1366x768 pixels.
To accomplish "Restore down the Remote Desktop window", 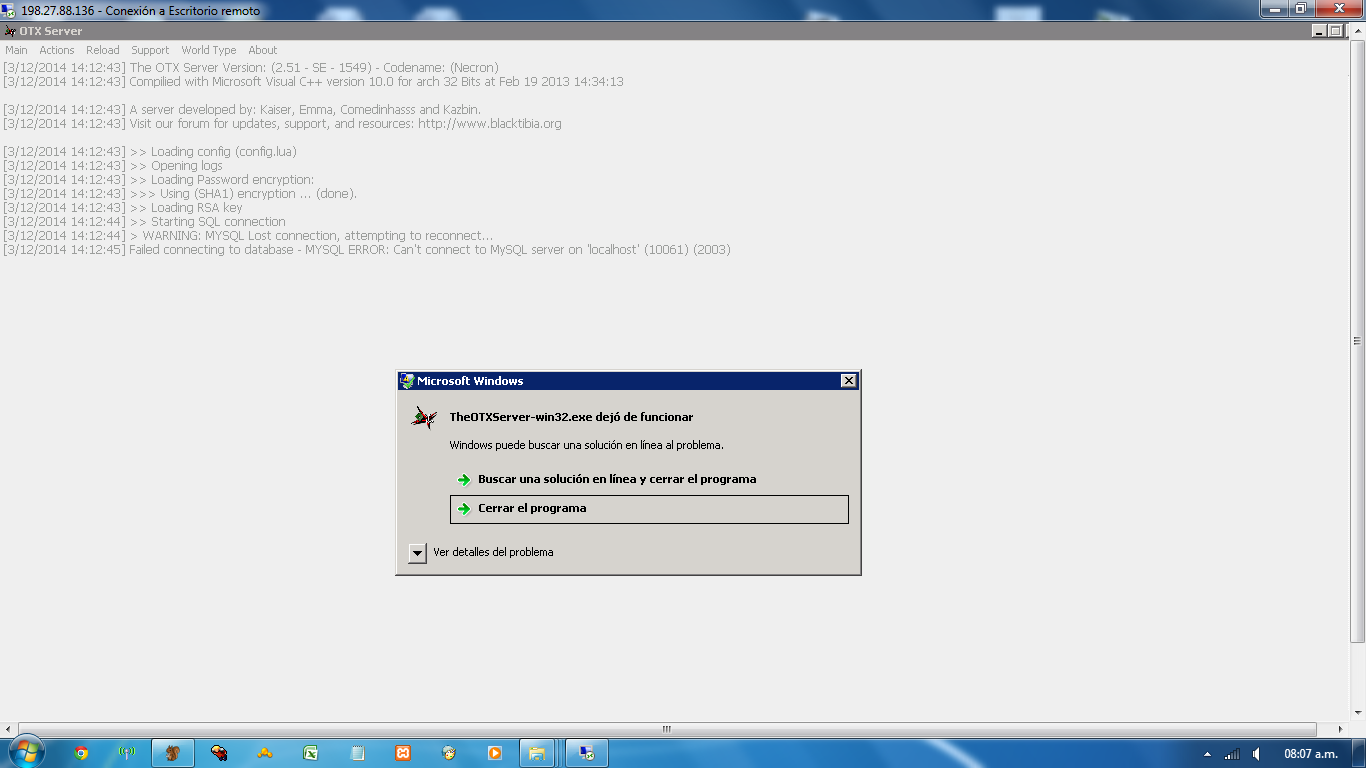I will point(1301,8).
